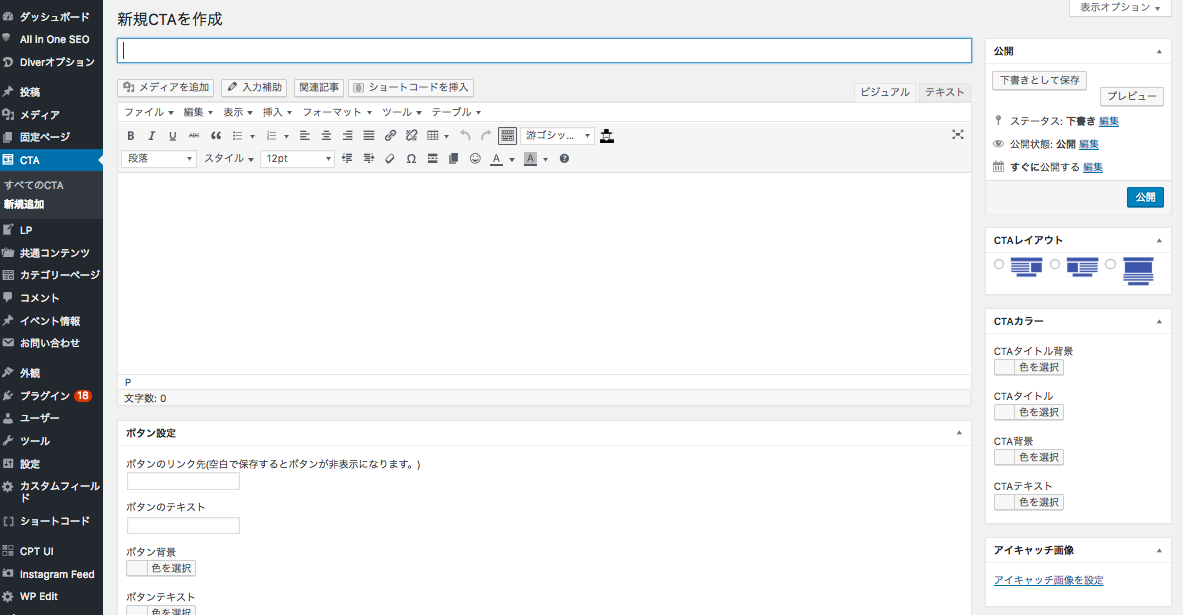This screenshot has height=615, width=1183.
Task: Click the メディアを追加 button
Action: point(166,88)
